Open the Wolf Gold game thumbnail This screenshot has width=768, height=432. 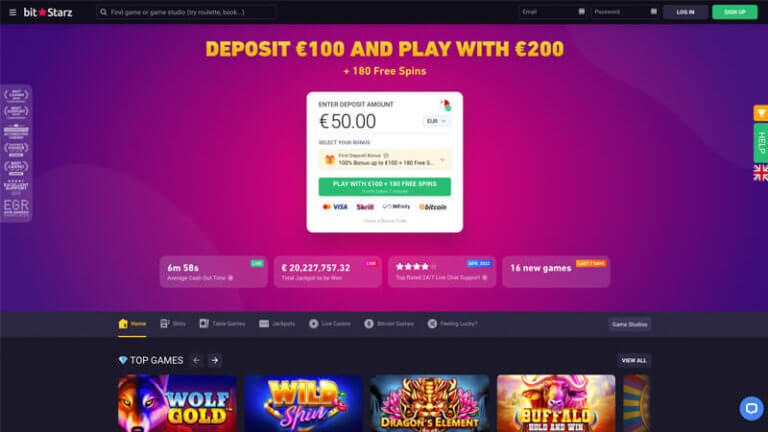pos(177,404)
